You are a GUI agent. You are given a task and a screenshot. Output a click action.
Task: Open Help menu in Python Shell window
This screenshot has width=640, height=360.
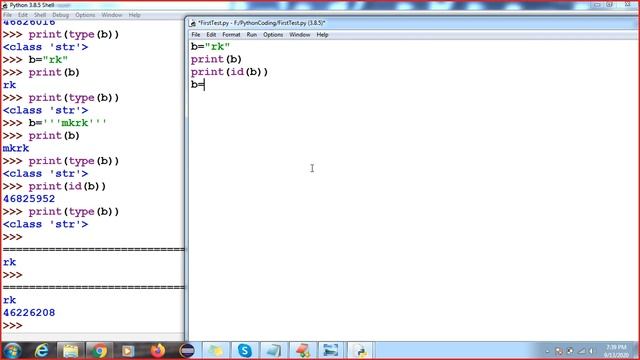[134, 15]
